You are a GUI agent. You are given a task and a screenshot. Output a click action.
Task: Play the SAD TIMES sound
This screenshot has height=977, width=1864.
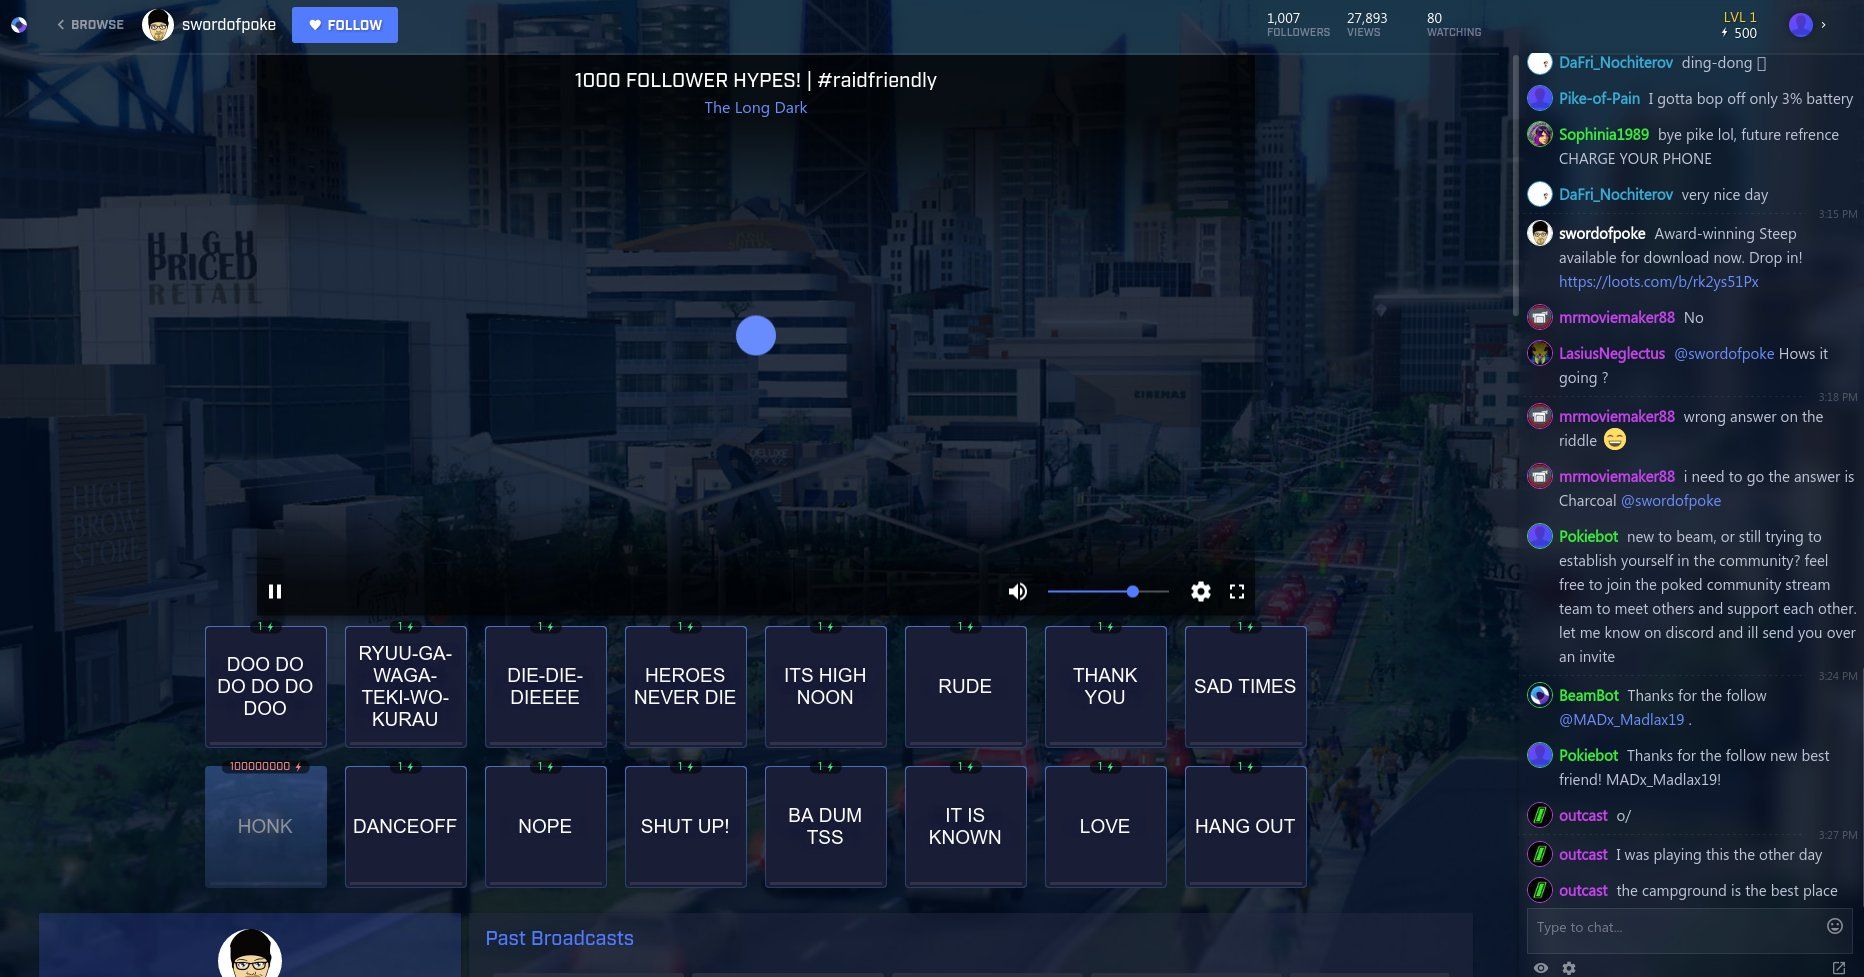(1245, 686)
